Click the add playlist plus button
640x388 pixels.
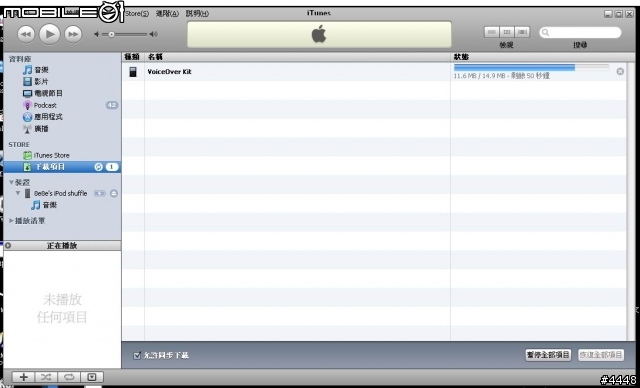[x=23, y=377]
